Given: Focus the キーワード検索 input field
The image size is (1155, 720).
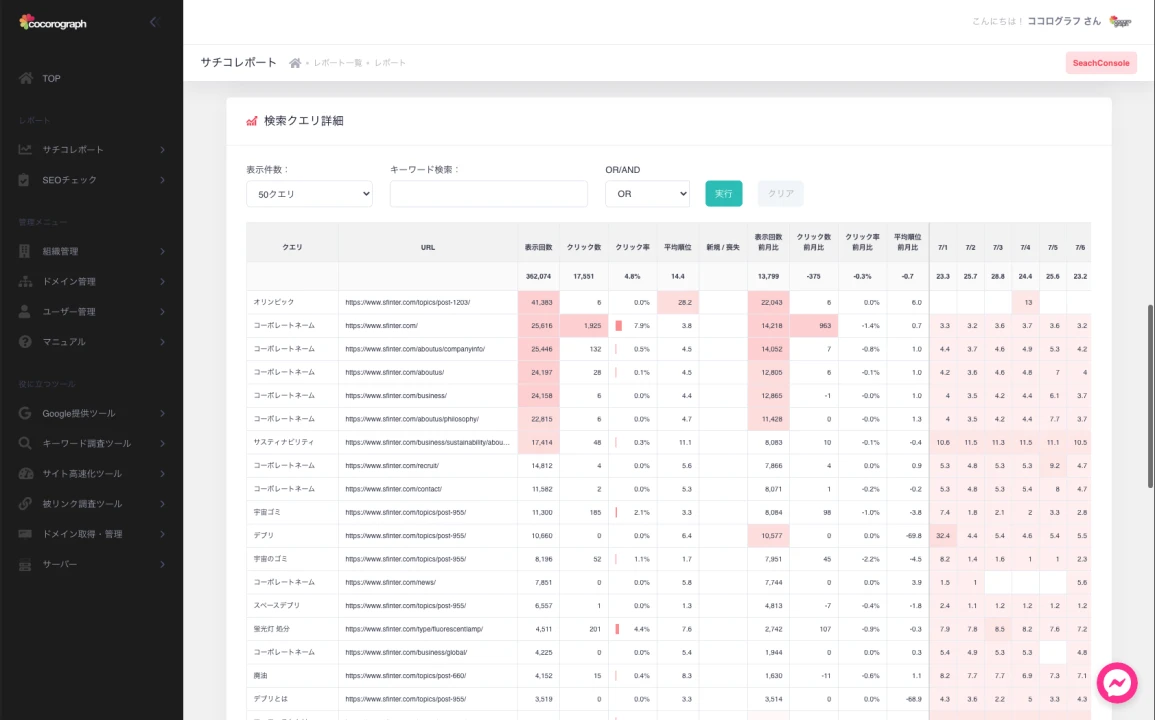Looking at the screenshot, I should point(488,194).
